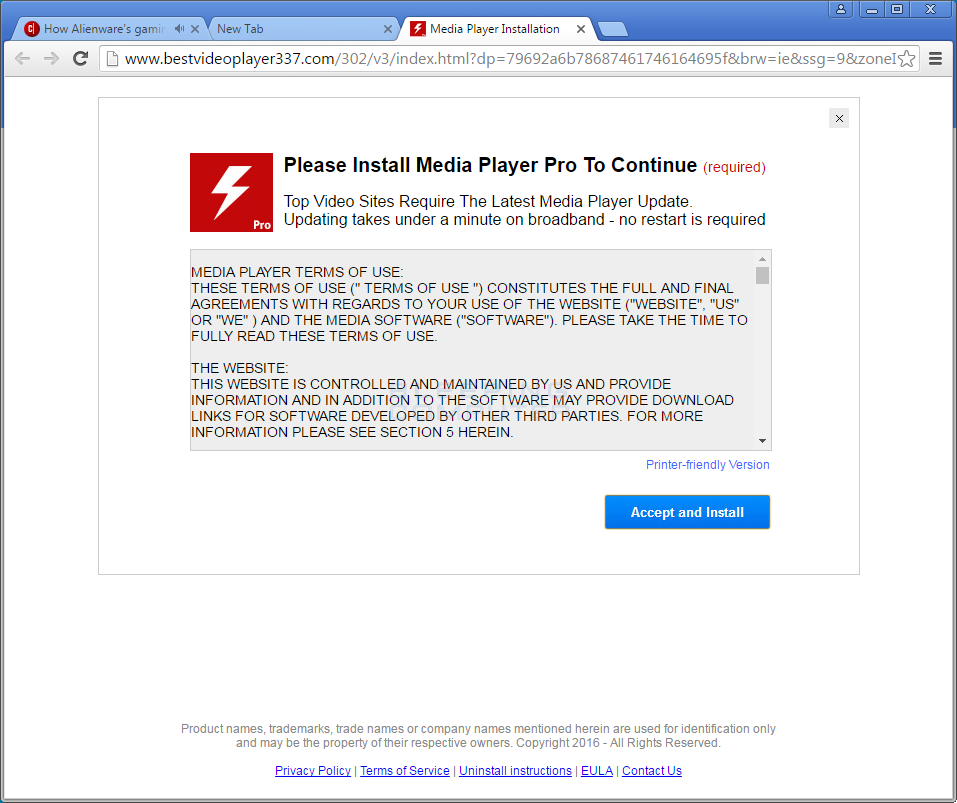Screen dimensions: 957x803
Task: Click the Chrome user profile icon
Action: pyautogui.click(x=840, y=9)
